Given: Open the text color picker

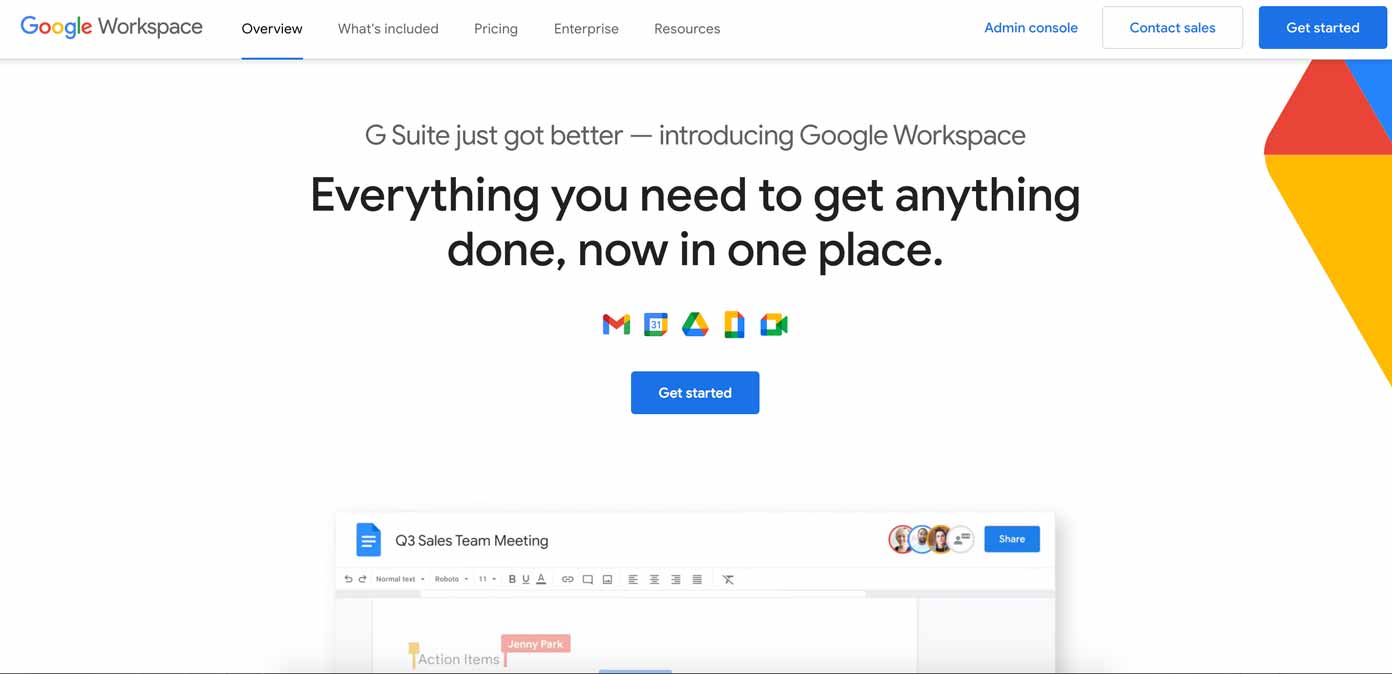Looking at the screenshot, I should coord(541,579).
